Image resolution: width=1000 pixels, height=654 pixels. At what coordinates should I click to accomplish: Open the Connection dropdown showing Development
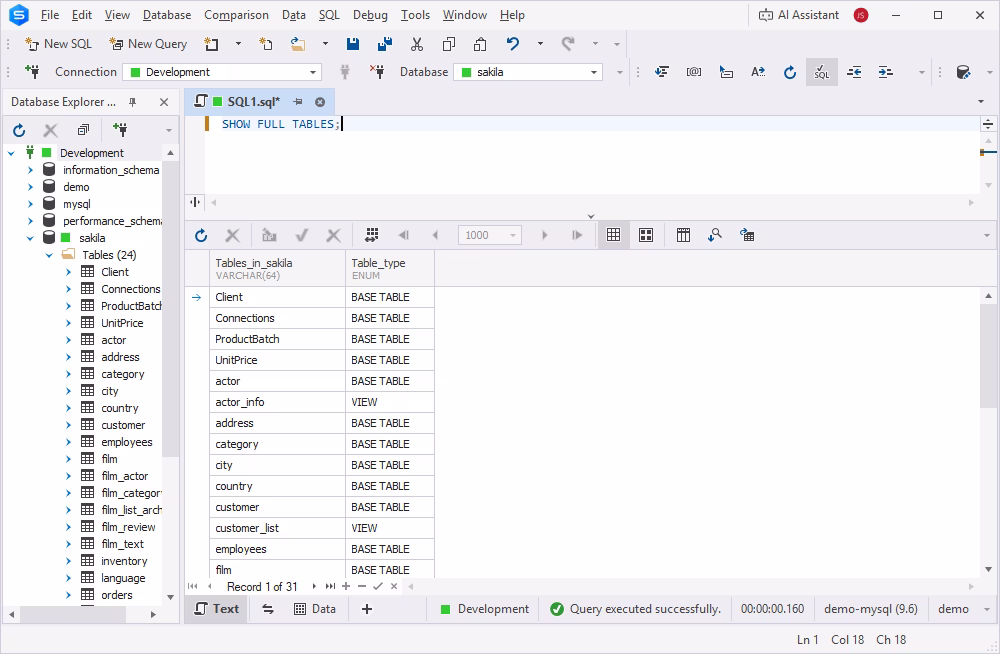pyautogui.click(x=222, y=72)
